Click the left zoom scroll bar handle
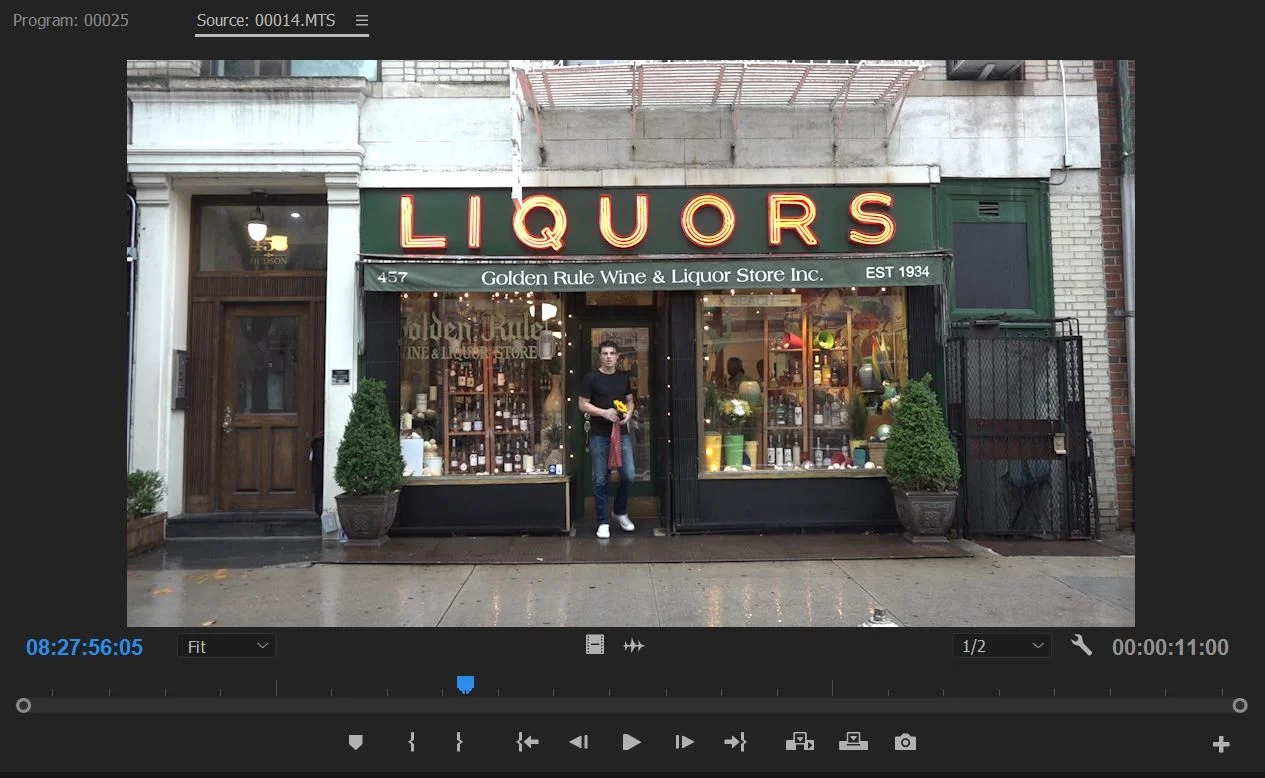 [x=23, y=705]
